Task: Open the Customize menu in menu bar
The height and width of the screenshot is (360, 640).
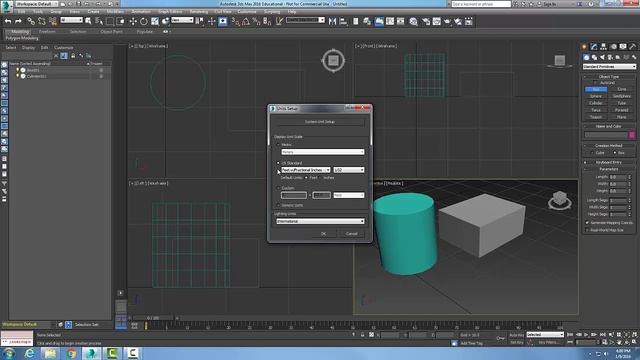Action: (247, 12)
